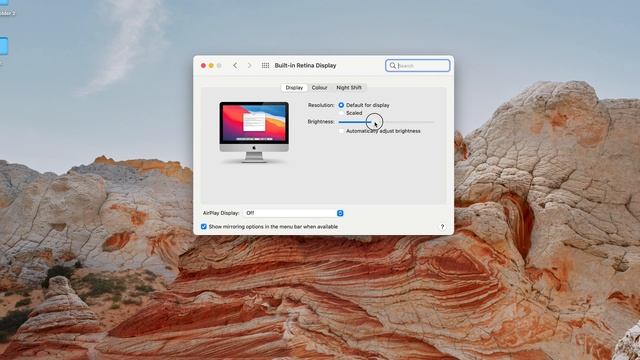
Task: Click the iMac display thumbnail
Action: point(254,132)
